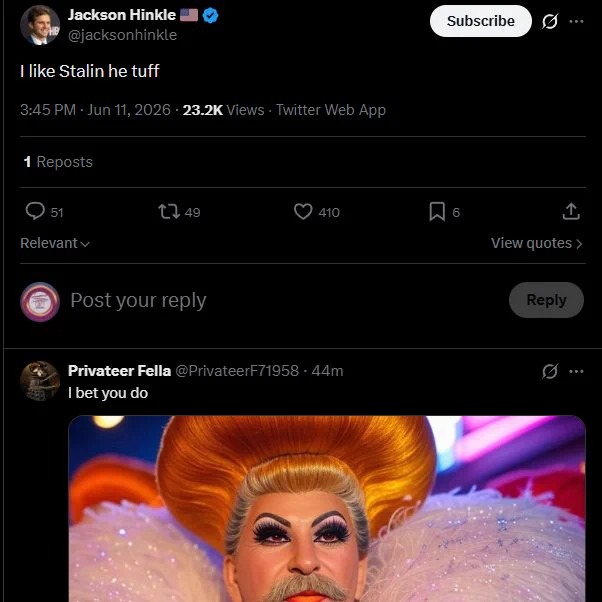Screen dimensions: 602x602
Task: Click into the Post your reply field
Action: click(284, 300)
